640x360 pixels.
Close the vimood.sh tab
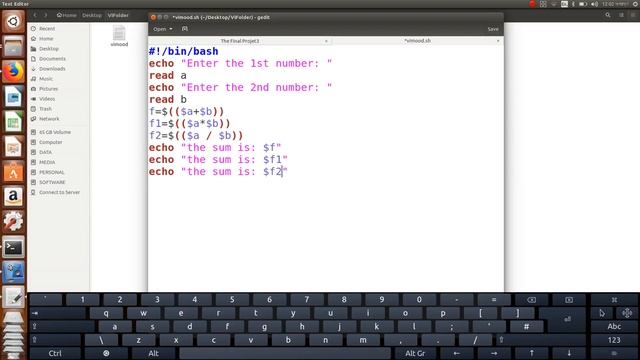pyautogui.click(x=498, y=41)
